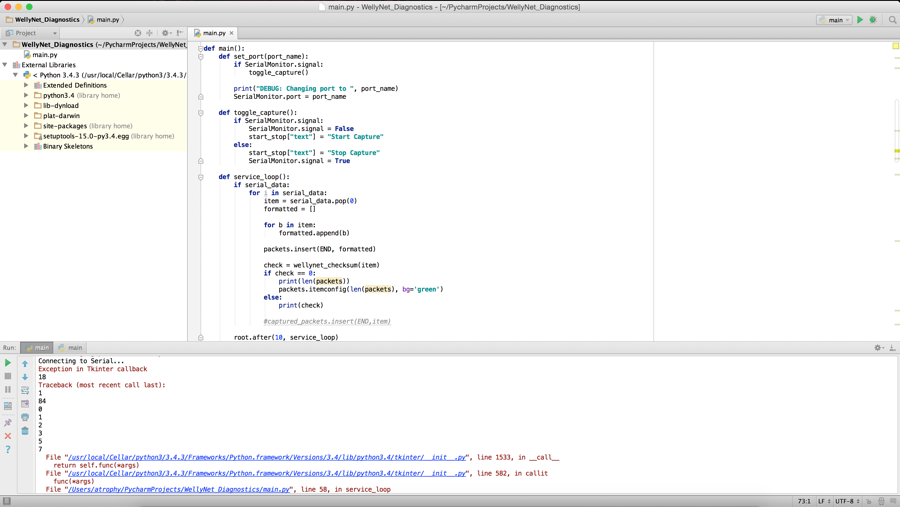Collapse the Python 3.4.3 interpreter node
Screen dimensions: 900x507
pos(15,75)
